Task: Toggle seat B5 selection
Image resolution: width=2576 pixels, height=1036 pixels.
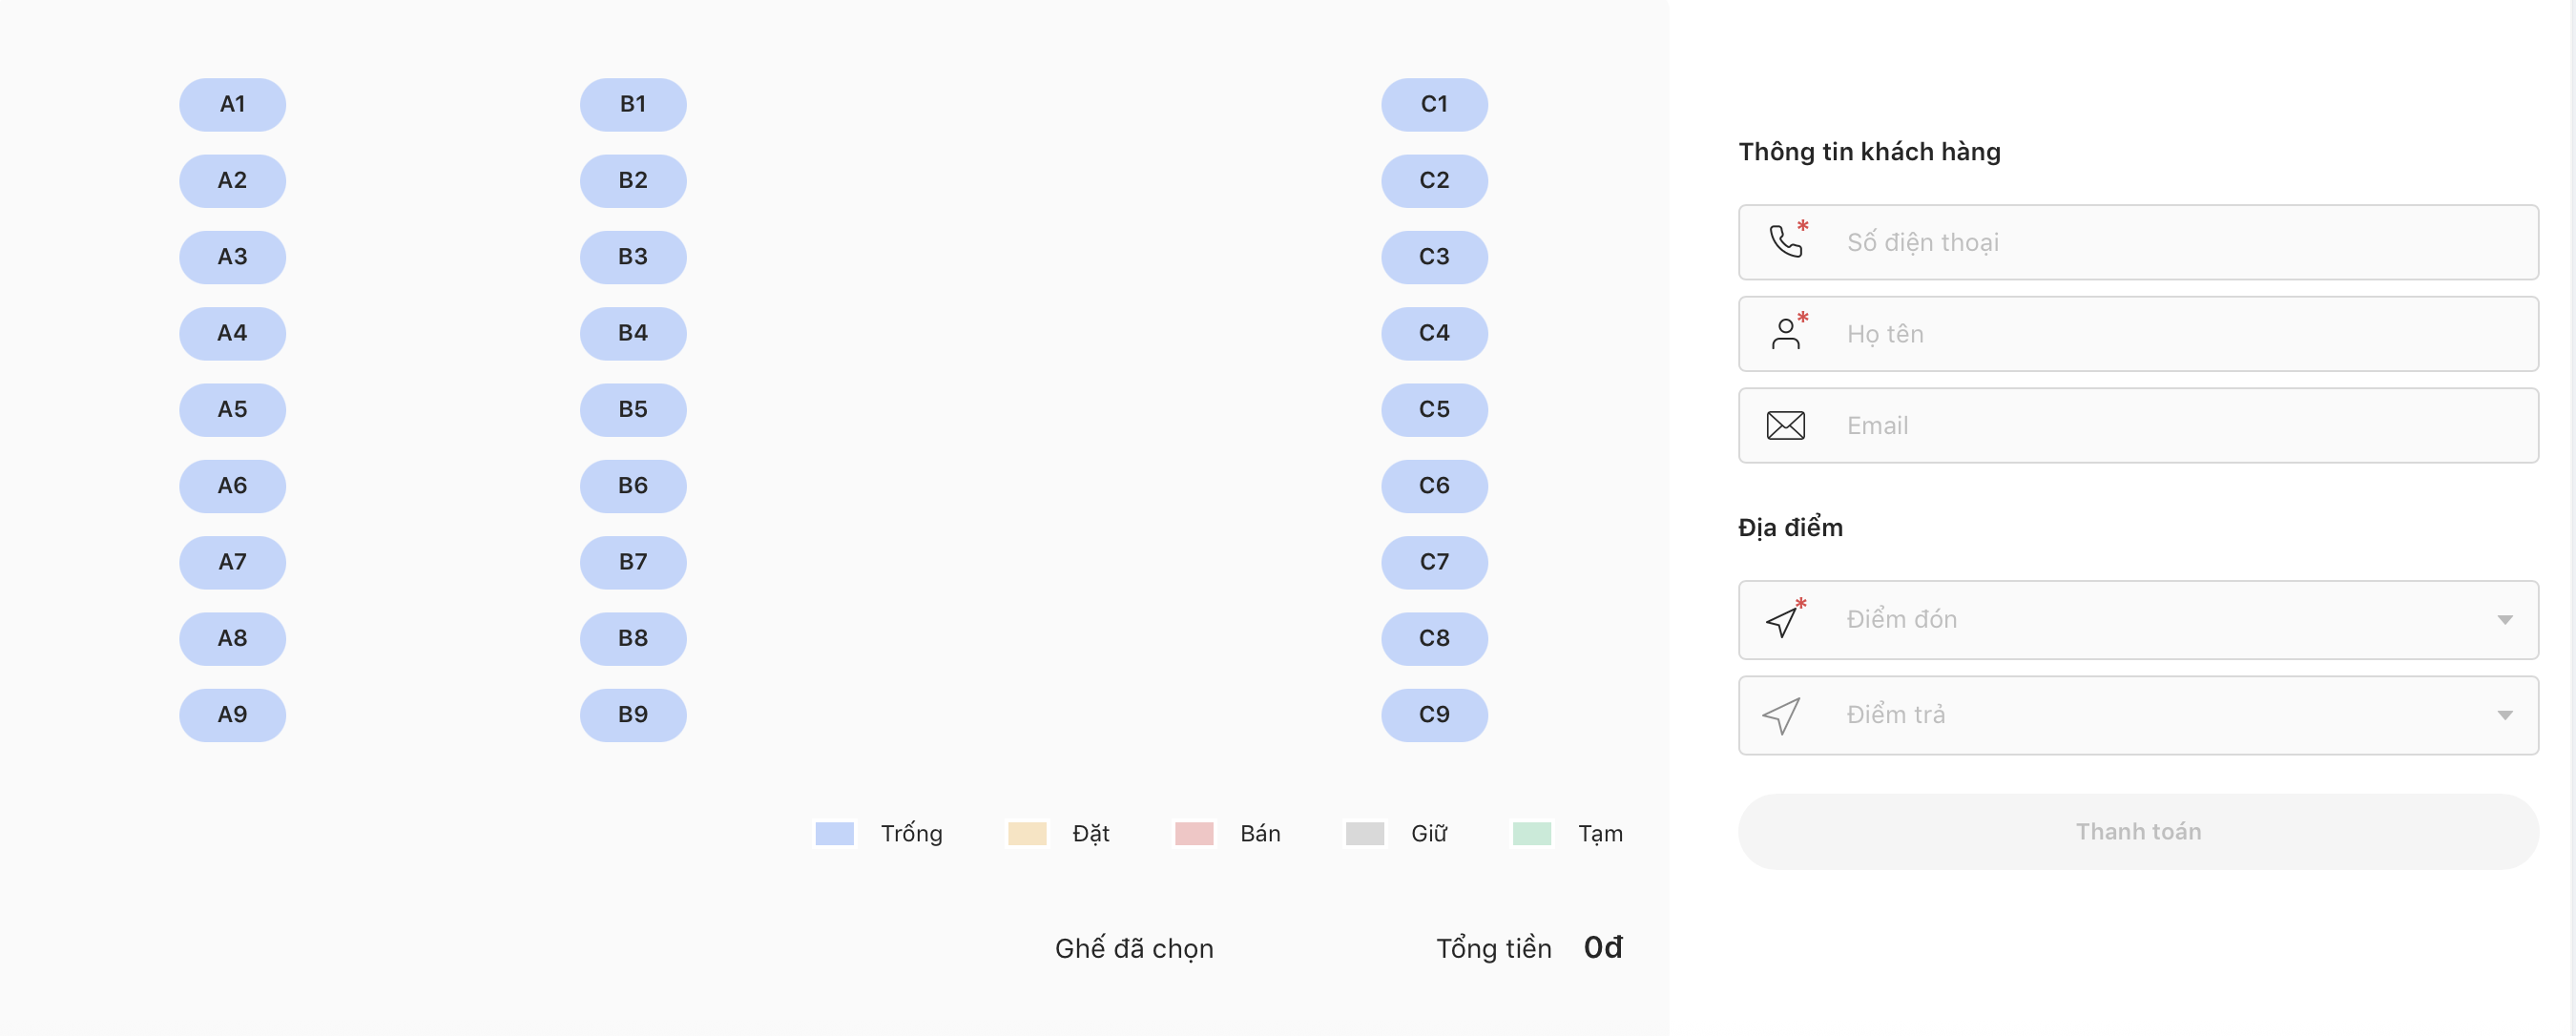Action: pyautogui.click(x=633, y=410)
